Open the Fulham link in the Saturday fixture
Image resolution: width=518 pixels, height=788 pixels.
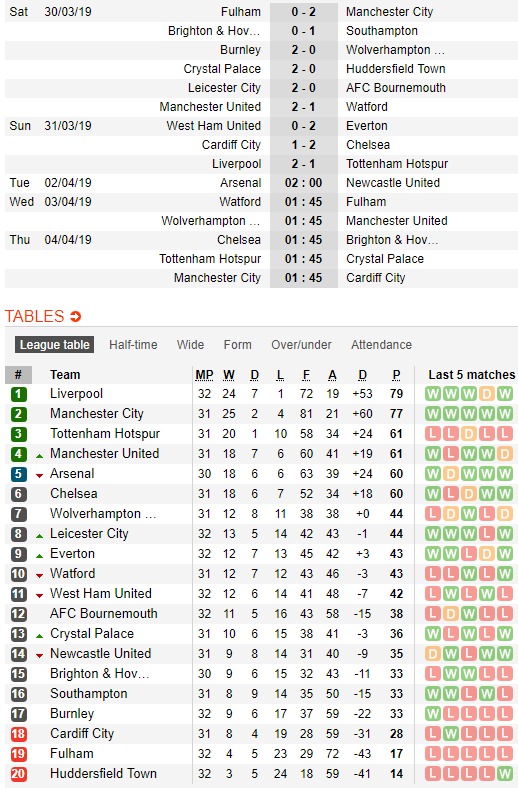pyautogui.click(x=241, y=12)
